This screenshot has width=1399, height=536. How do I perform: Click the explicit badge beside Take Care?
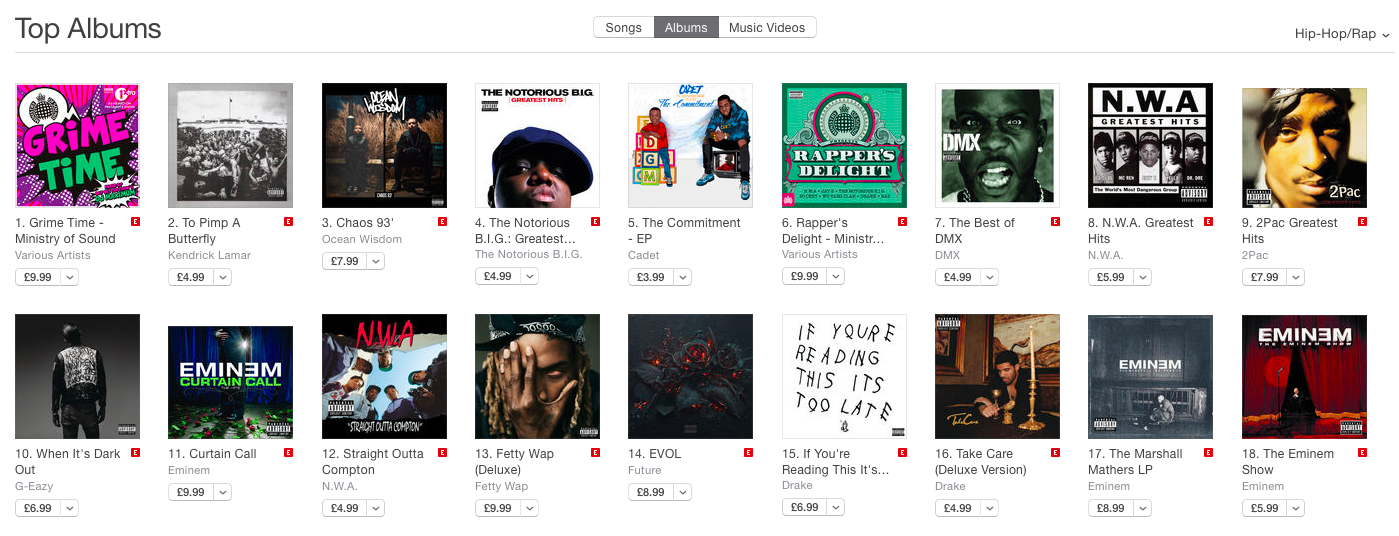1055,452
